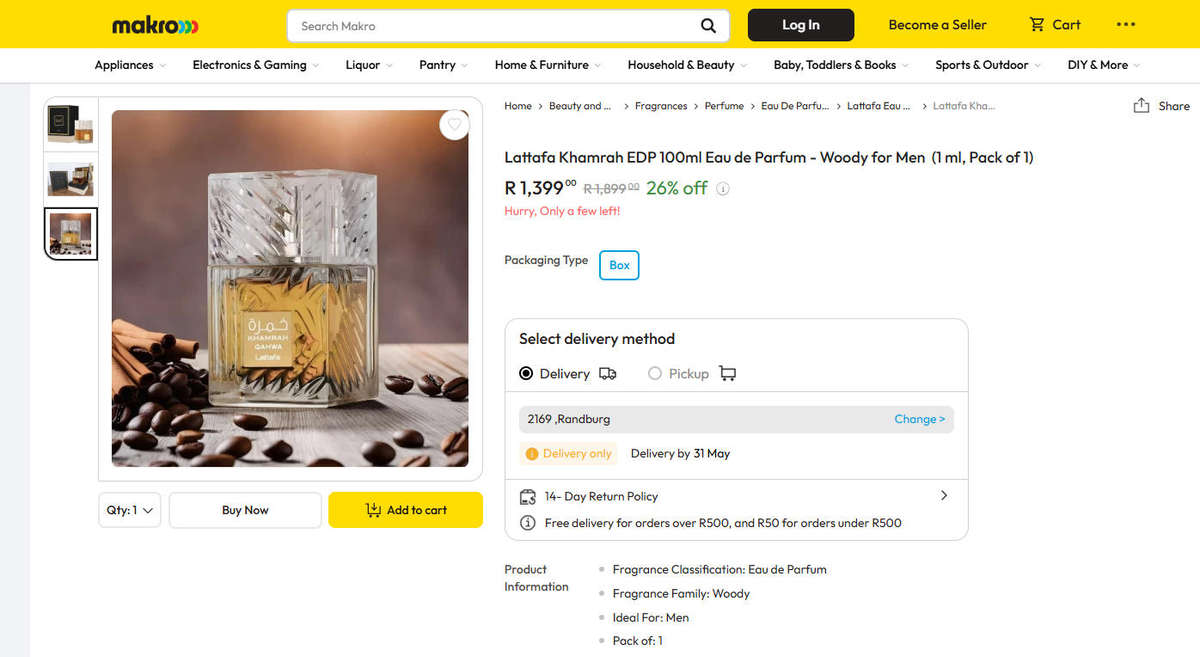Image resolution: width=1200 pixels, height=657 pixels.
Task: Expand the Electronics & Gaming menu
Action: pos(249,65)
